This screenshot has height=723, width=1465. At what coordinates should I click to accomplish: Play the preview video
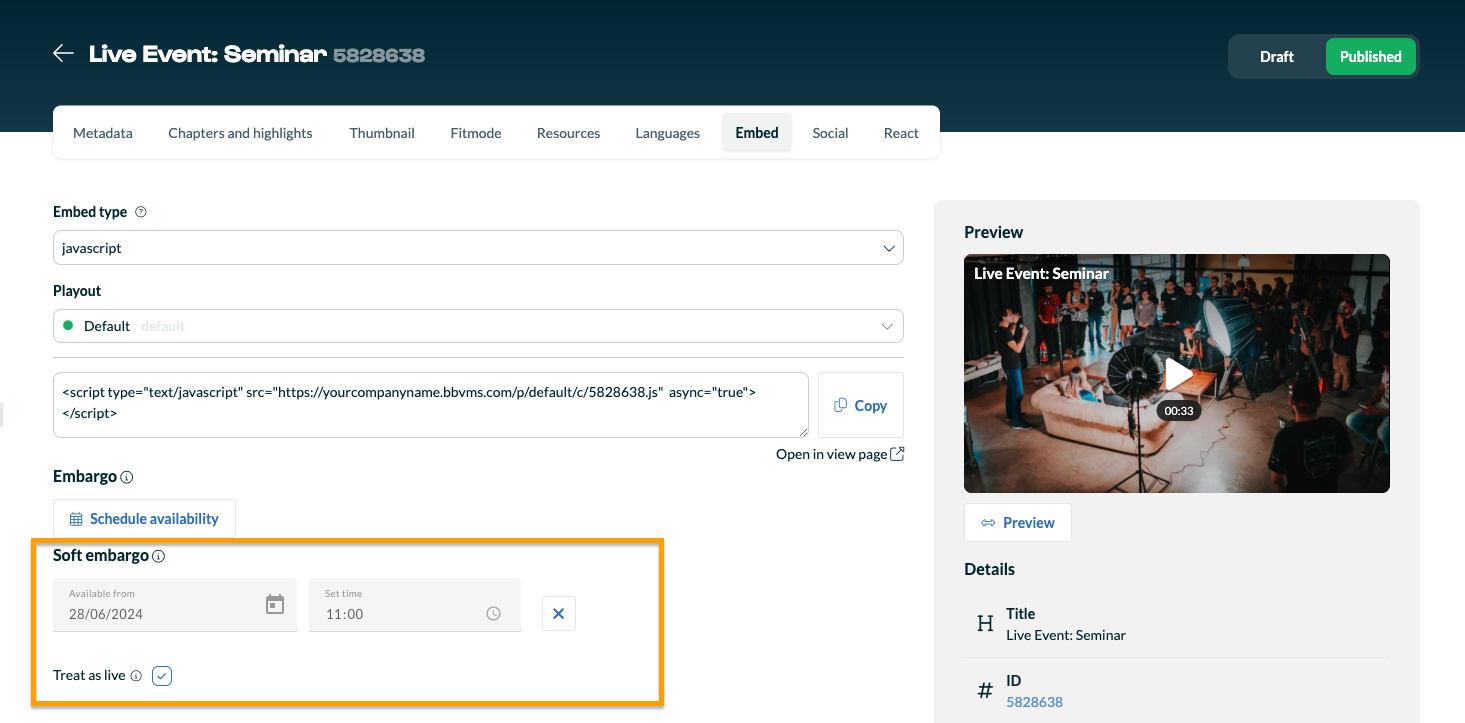point(1179,374)
